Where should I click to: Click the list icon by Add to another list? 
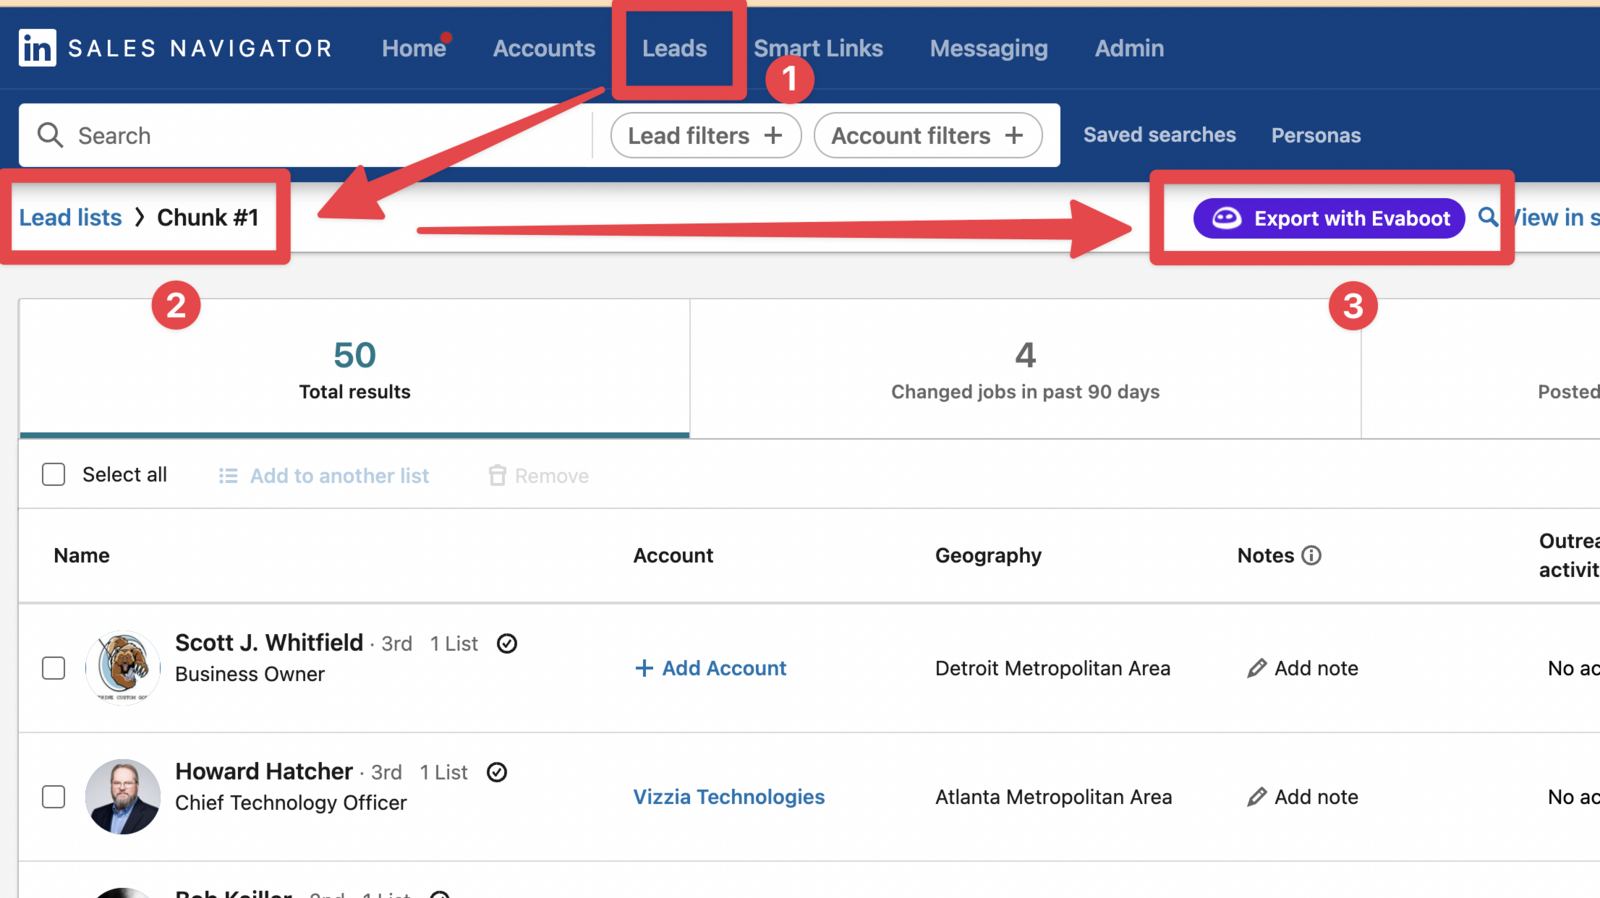pyautogui.click(x=228, y=476)
